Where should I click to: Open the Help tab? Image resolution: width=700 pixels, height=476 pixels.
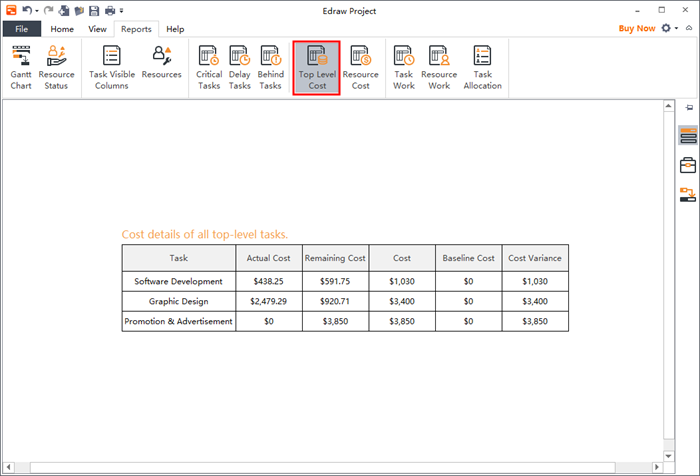tap(175, 29)
